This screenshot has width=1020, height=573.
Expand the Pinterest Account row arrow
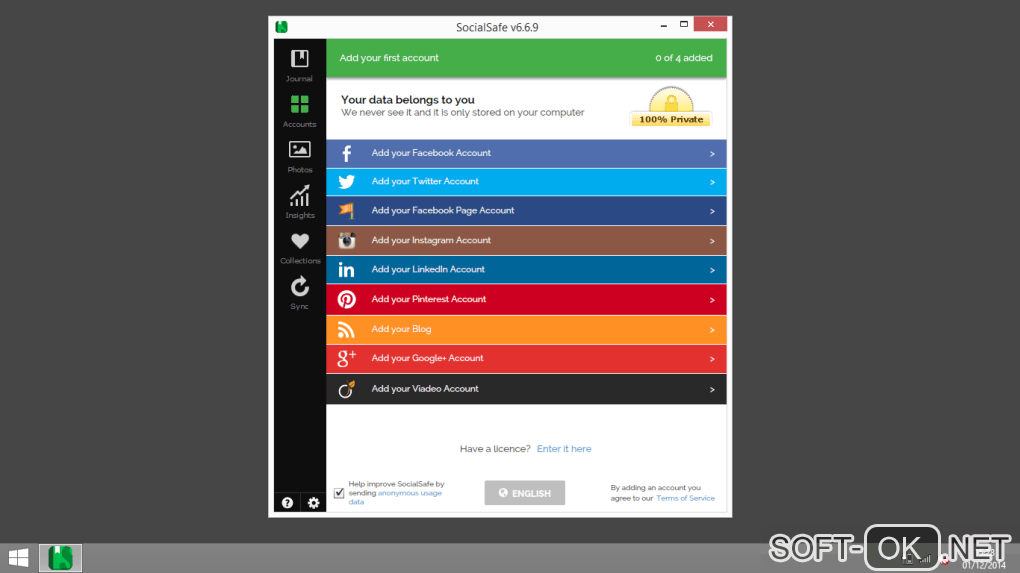(x=712, y=300)
